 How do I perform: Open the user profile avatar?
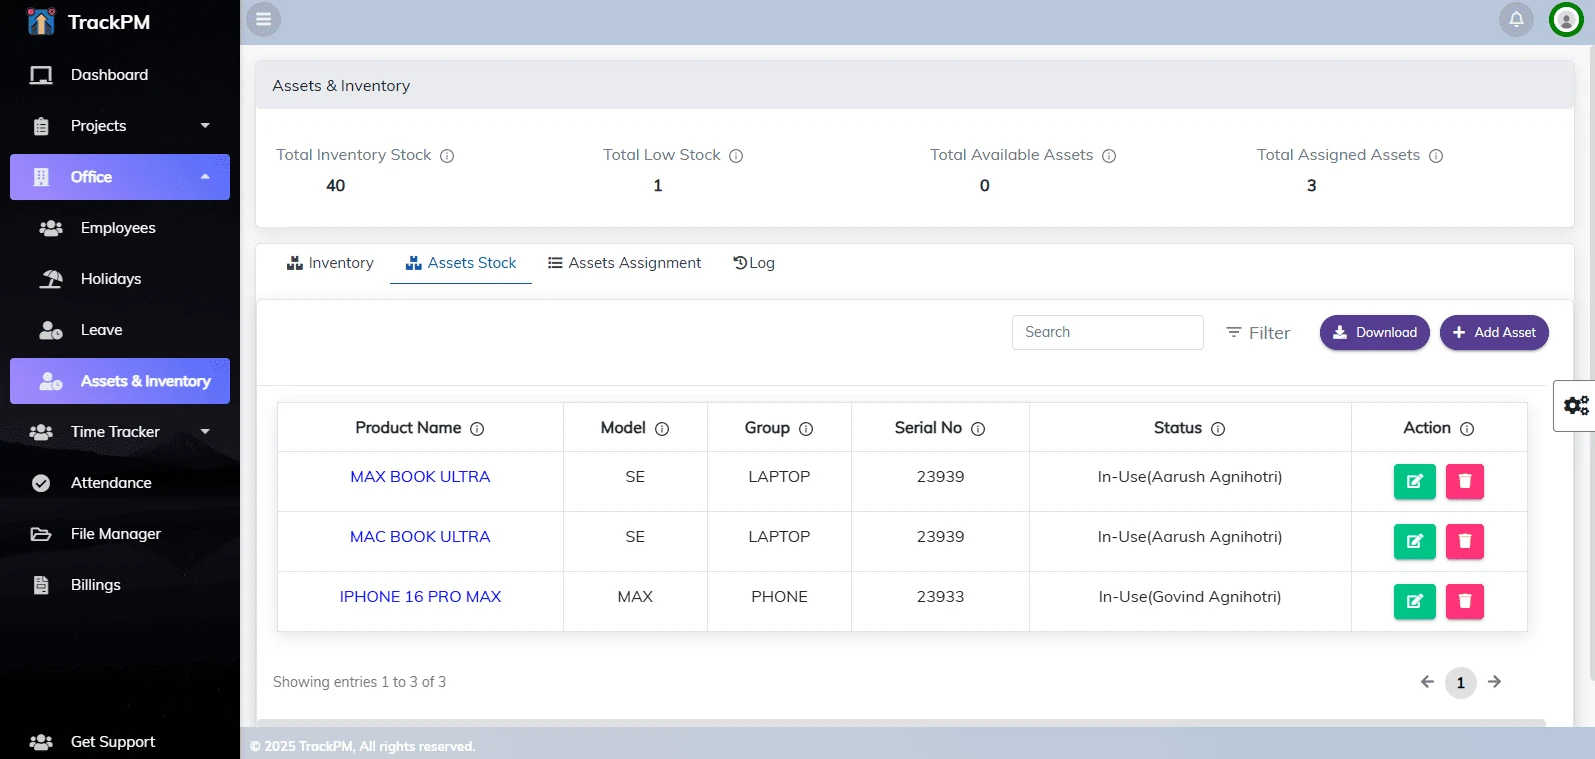[x=1566, y=19]
